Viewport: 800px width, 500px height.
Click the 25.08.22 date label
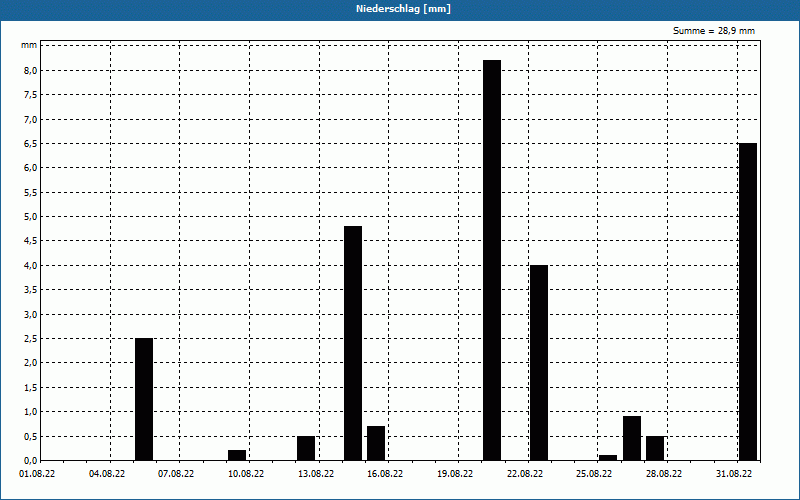coord(594,474)
